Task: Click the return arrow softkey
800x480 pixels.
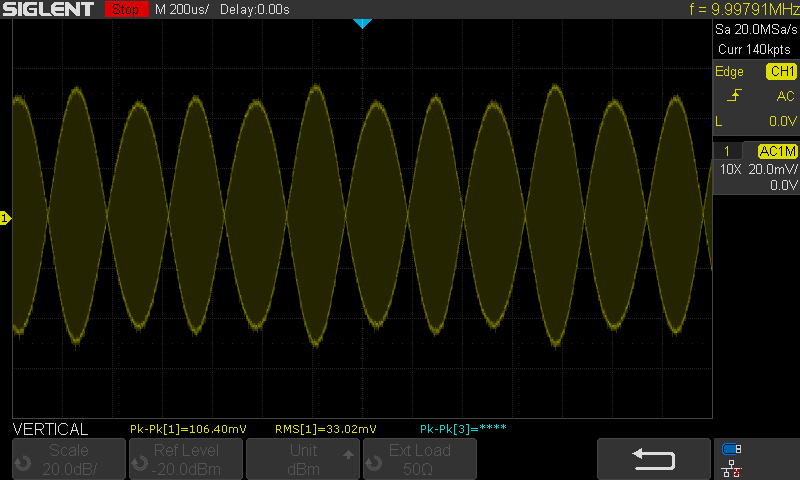Action: tap(654, 459)
